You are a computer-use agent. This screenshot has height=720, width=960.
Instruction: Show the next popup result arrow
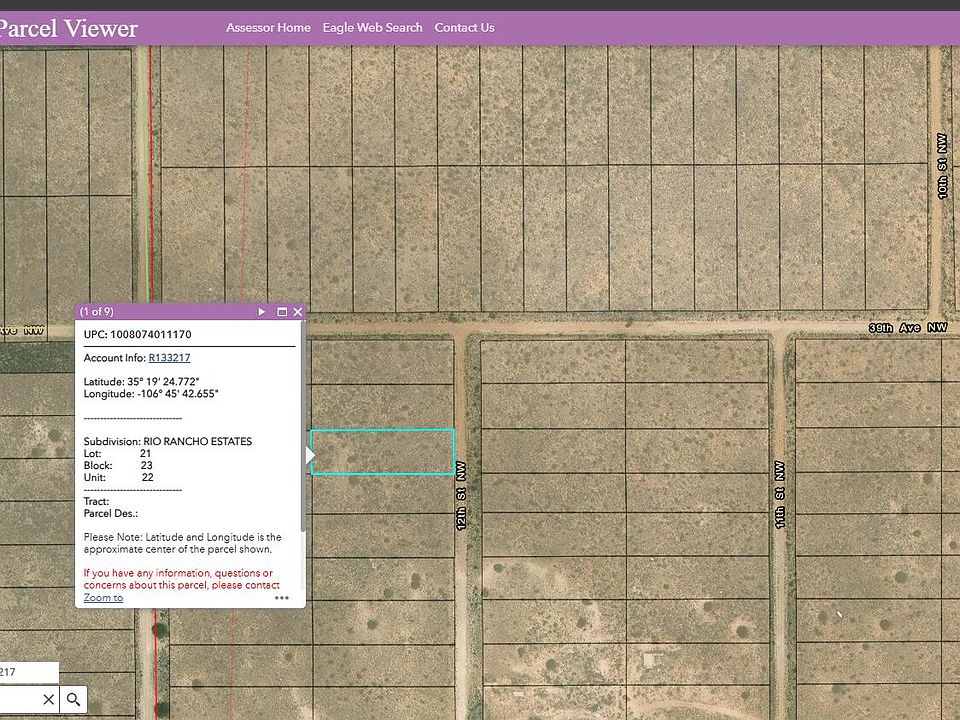click(261, 312)
